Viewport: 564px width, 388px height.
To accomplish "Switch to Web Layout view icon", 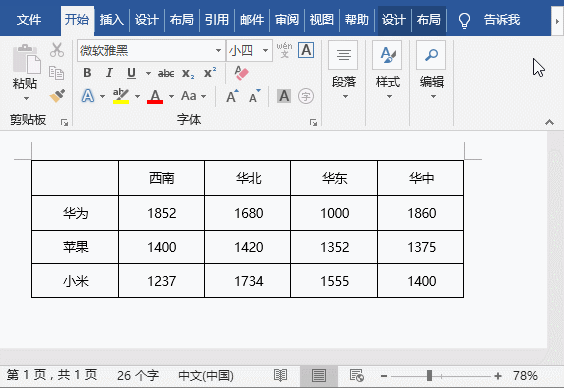I will pos(356,375).
